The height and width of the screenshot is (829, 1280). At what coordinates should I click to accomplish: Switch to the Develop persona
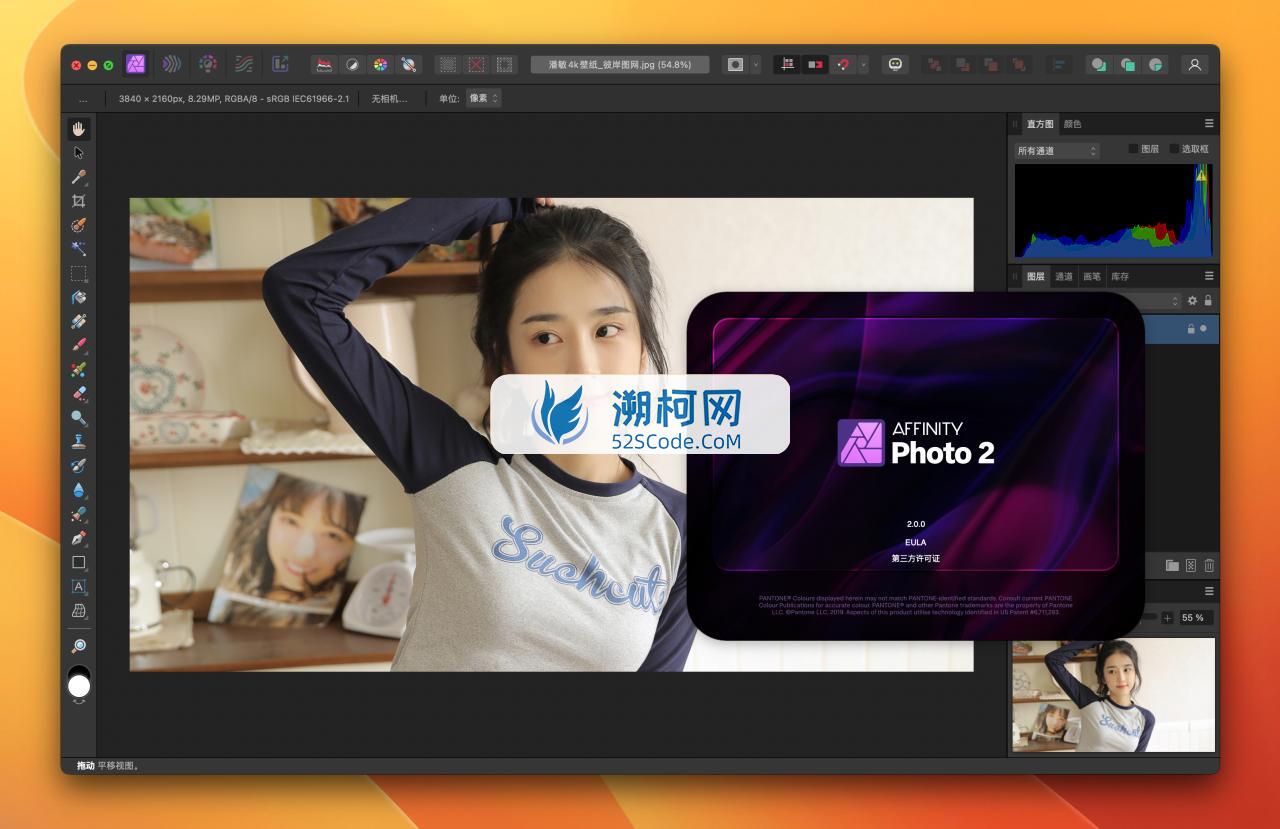point(208,64)
